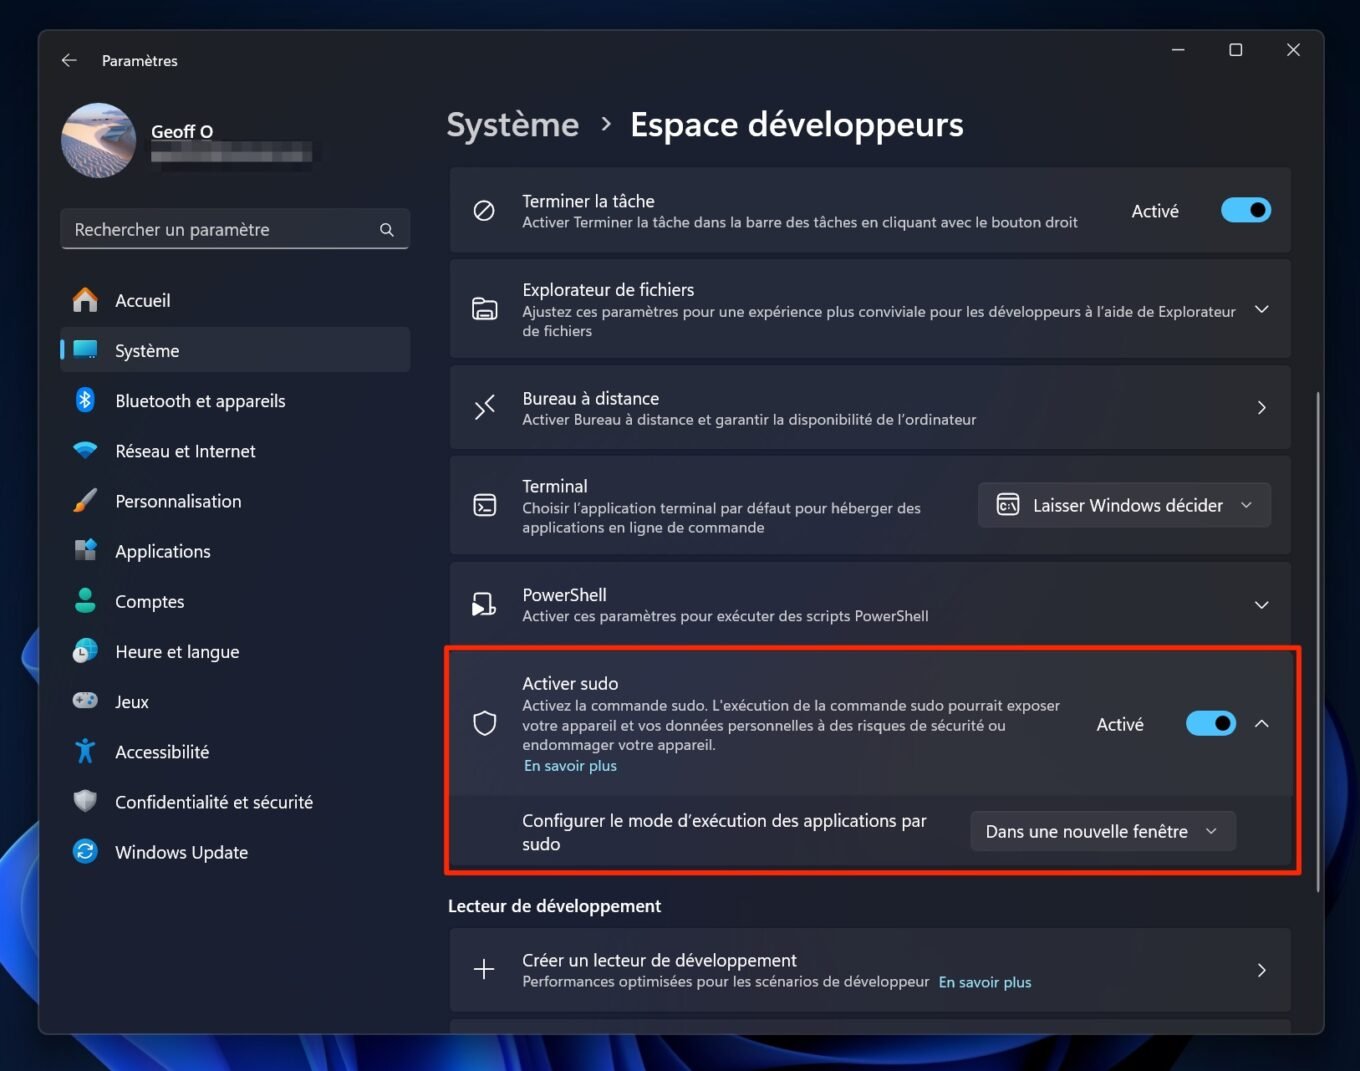
Task: Click the back arrow next to Paramètres
Action: coord(69,60)
